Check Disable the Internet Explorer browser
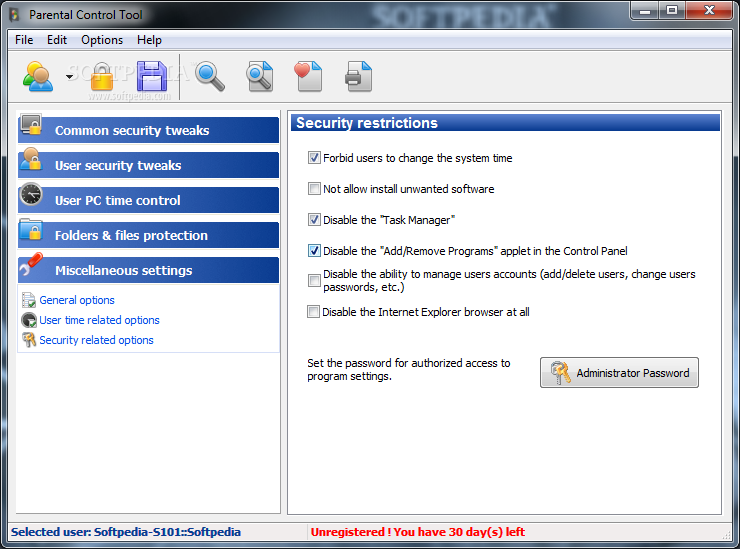The height and width of the screenshot is (549, 740). [313, 312]
